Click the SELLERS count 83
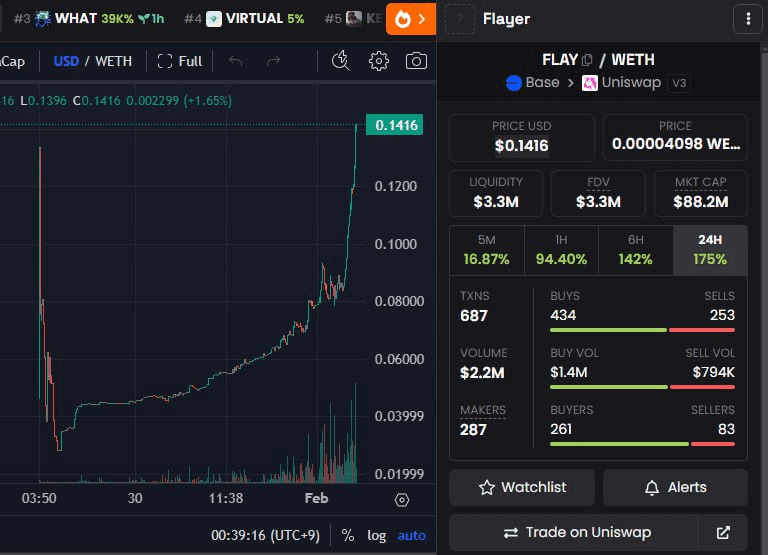The image size is (768, 555). point(726,429)
